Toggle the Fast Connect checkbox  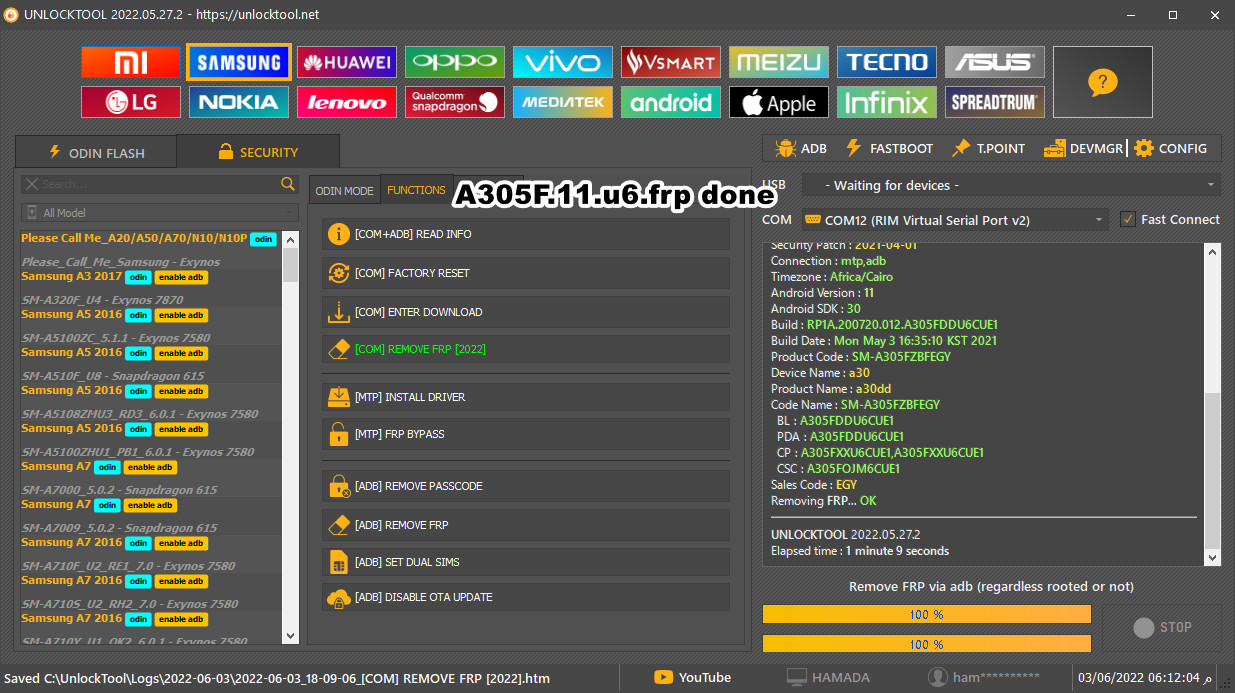point(1128,219)
